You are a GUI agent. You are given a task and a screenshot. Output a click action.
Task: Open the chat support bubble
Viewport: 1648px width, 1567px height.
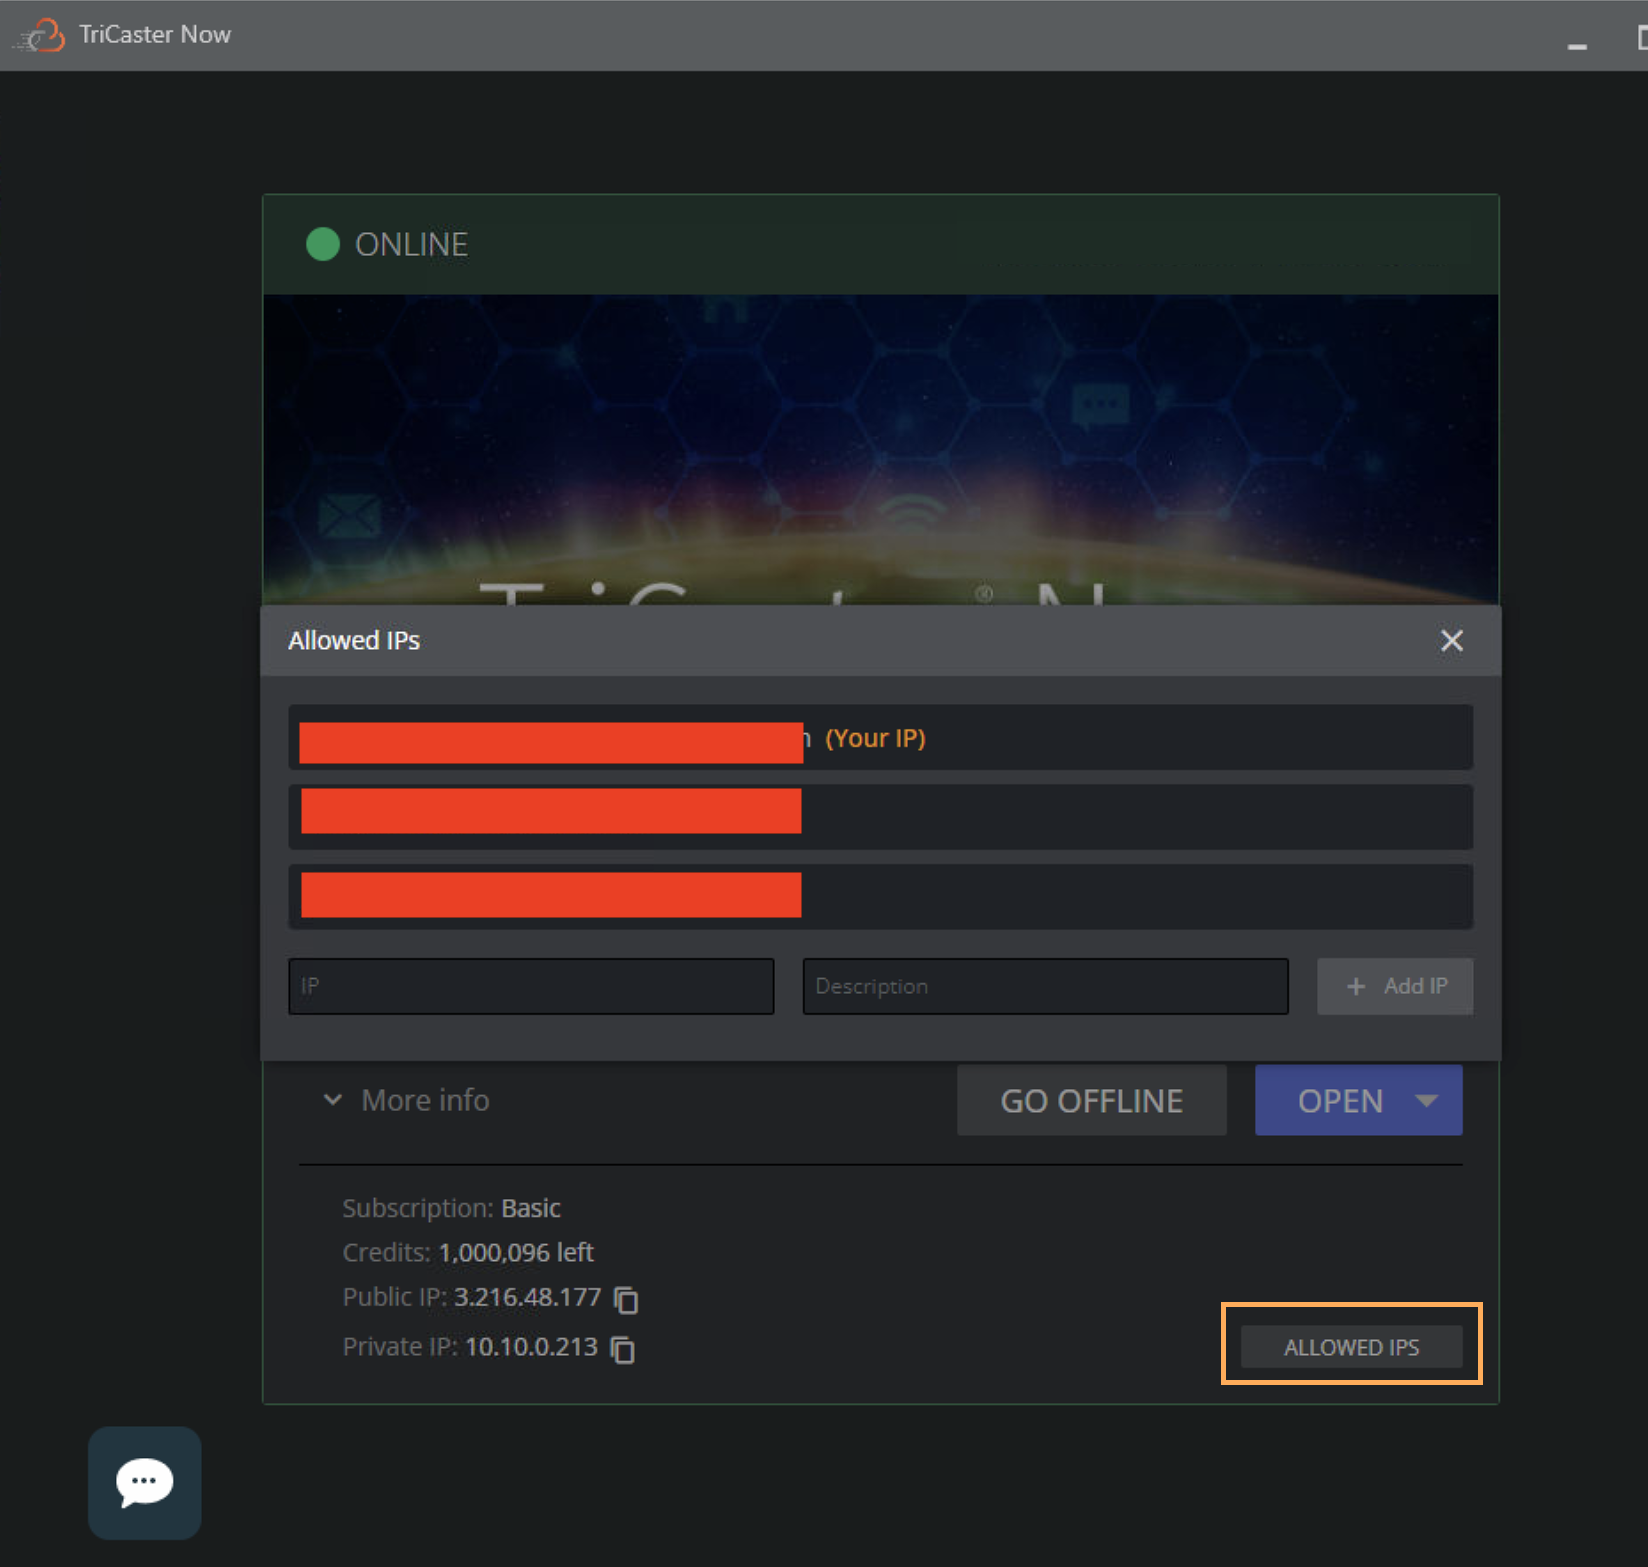(145, 1482)
